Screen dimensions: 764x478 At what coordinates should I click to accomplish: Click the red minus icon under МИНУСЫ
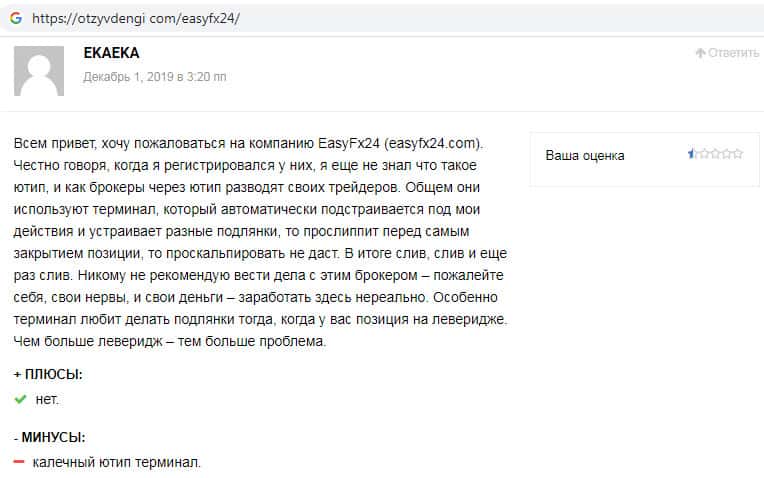tap(19, 462)
